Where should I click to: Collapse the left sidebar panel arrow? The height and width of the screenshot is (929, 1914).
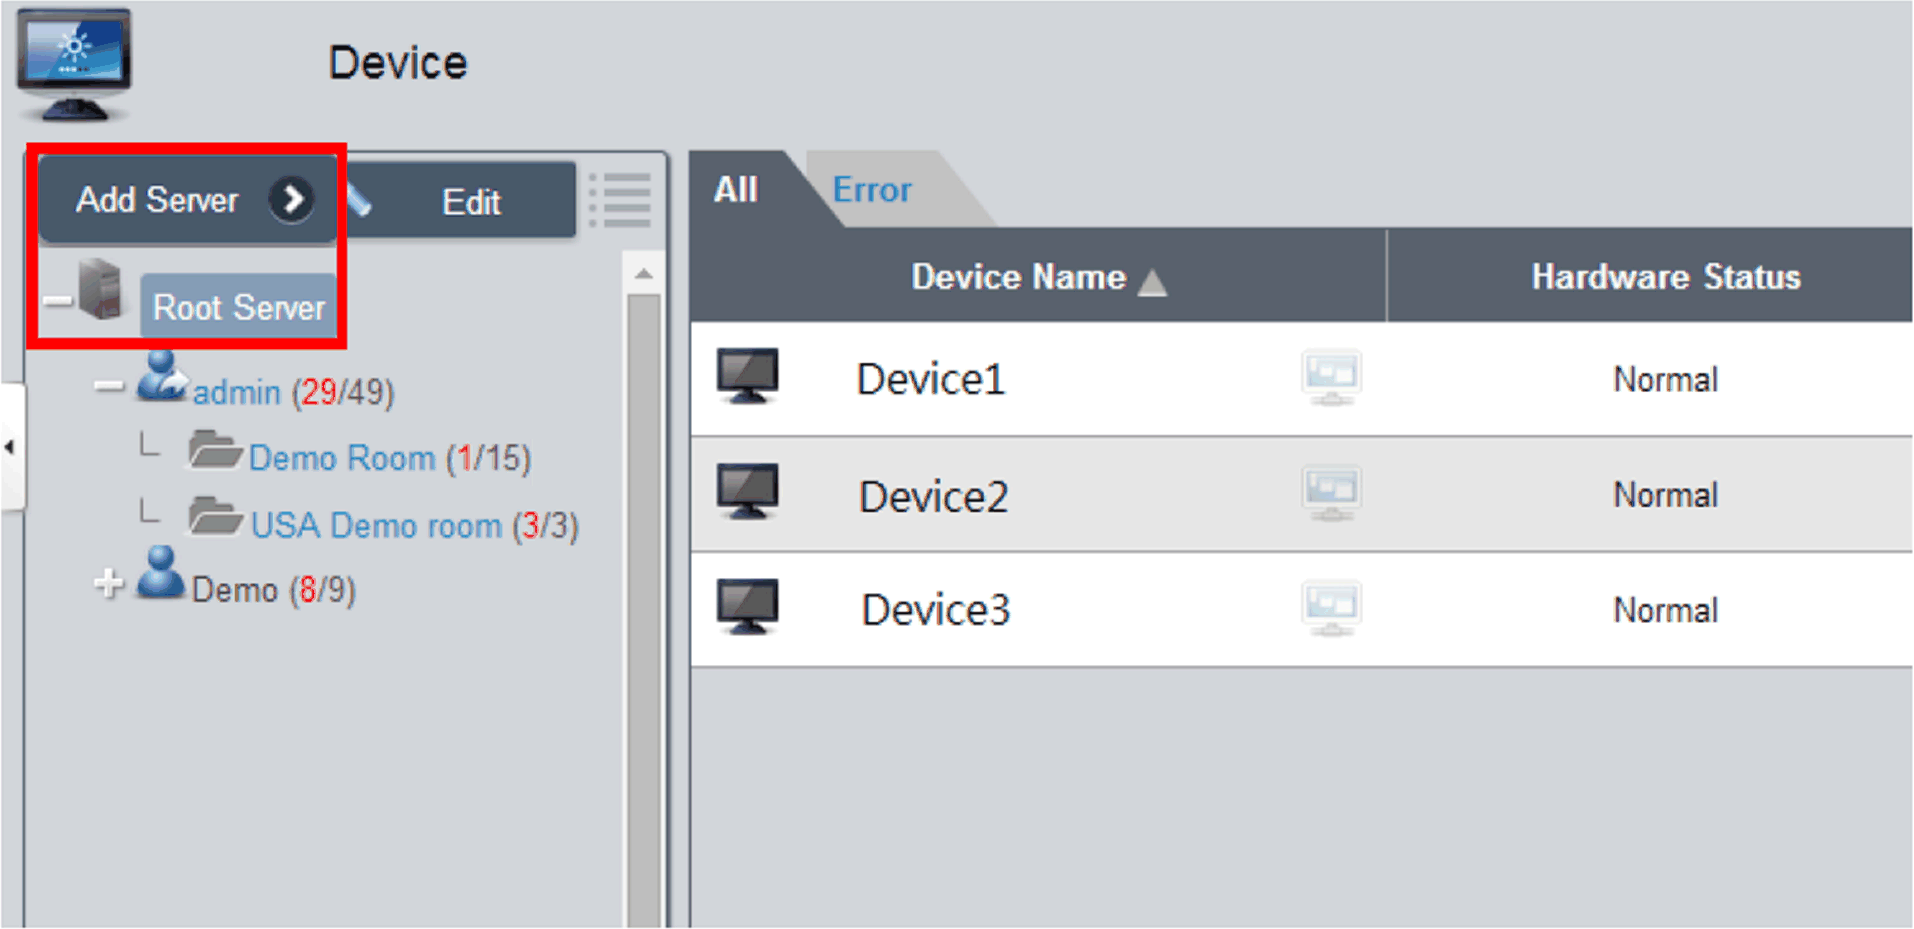[x=11, y=447]
